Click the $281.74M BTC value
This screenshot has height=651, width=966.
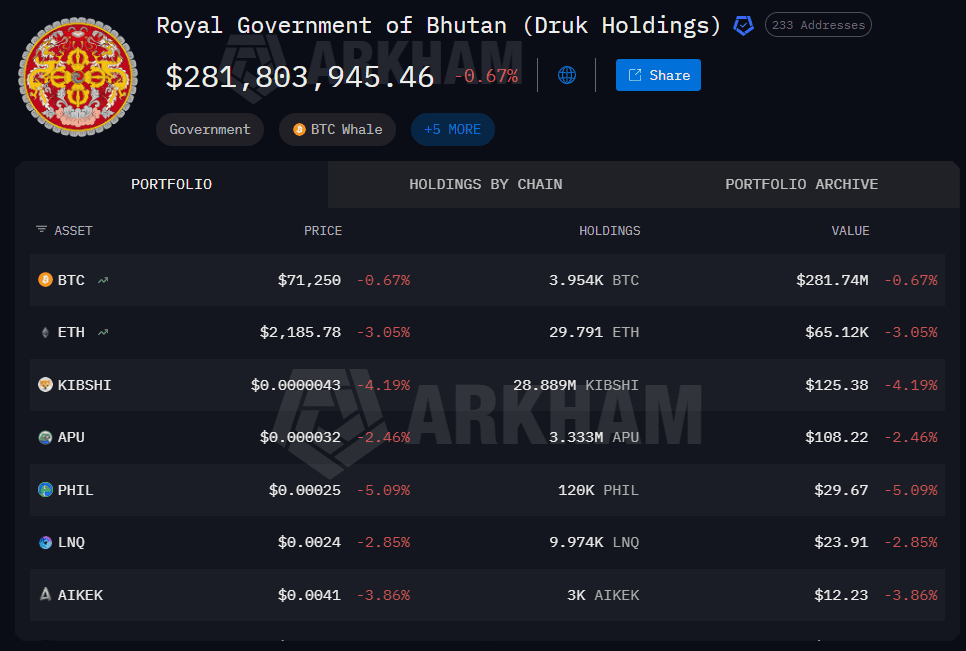click(832, 280)
